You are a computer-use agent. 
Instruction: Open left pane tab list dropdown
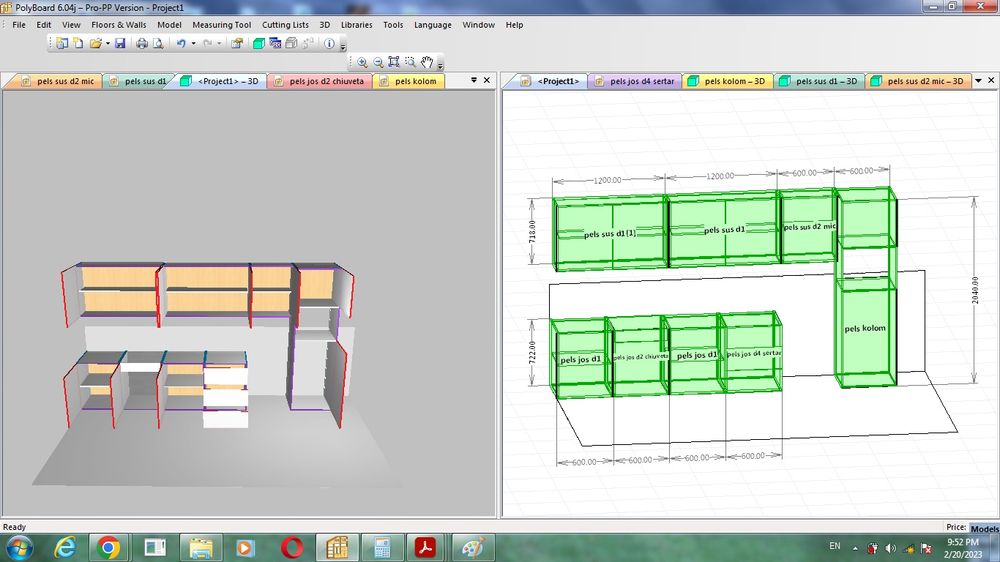click(474, 81)
